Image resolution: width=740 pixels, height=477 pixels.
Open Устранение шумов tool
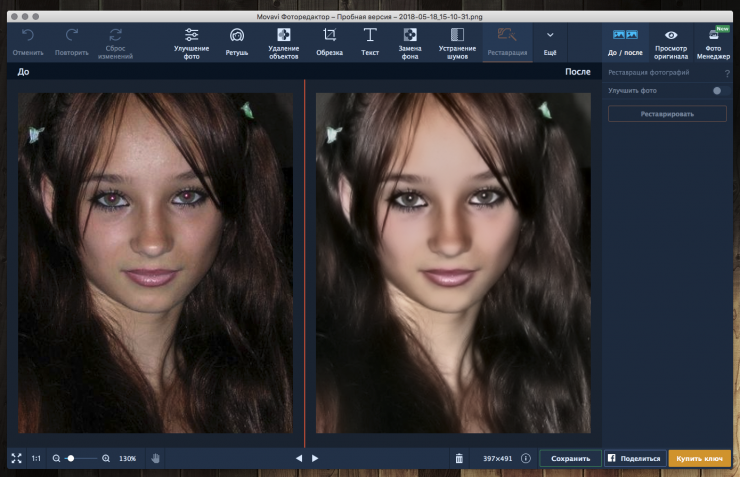coord(457,43)
